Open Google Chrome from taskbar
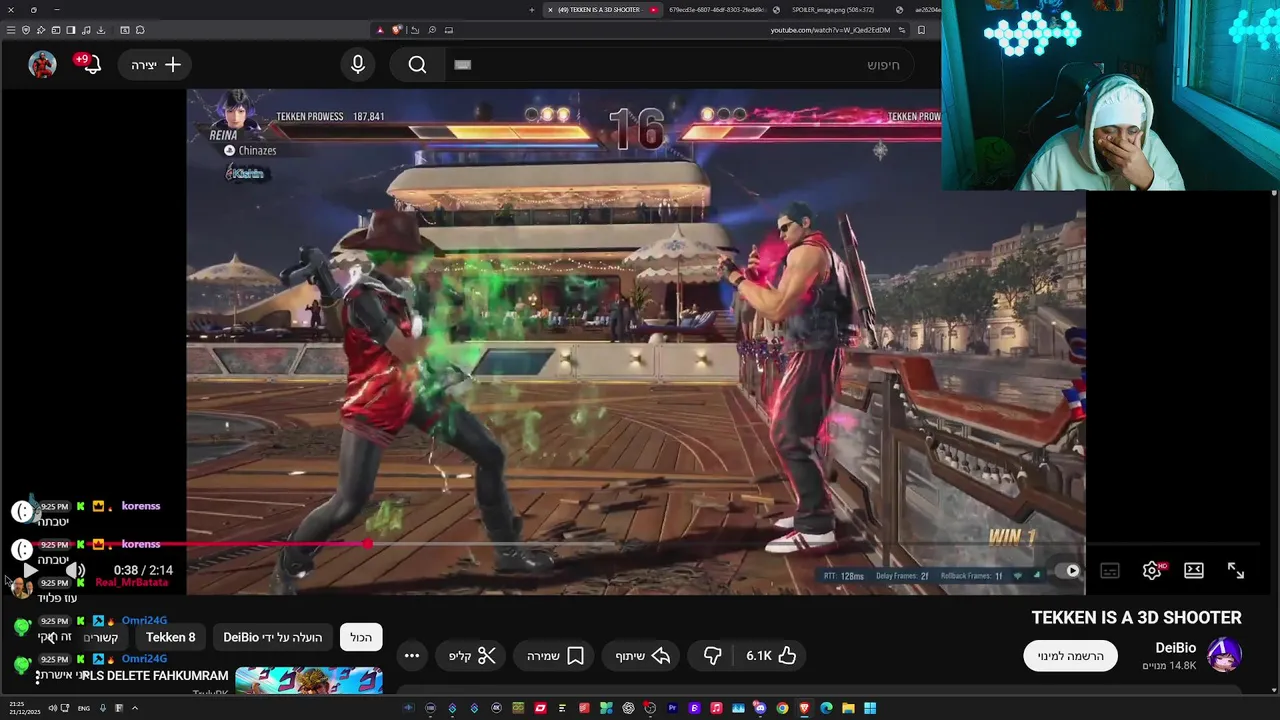This screenshot has height=720, width=1280. coord(782,709)
